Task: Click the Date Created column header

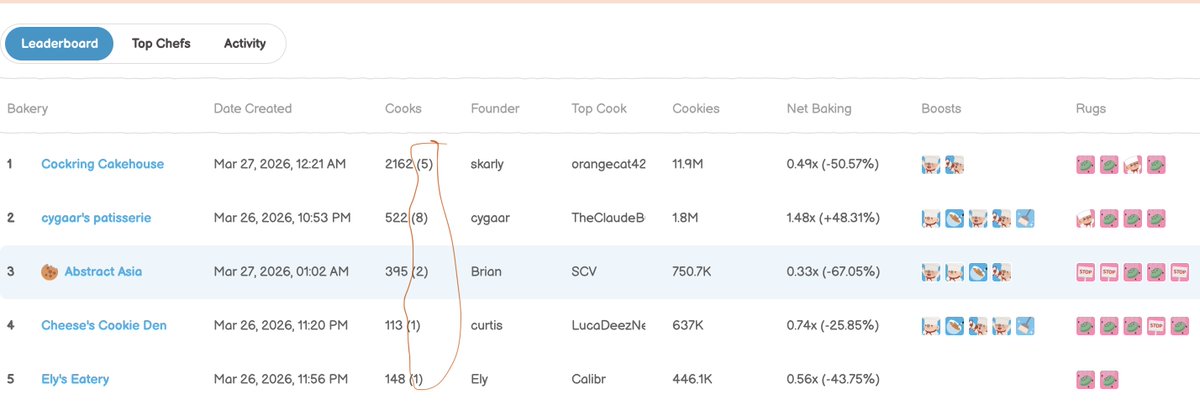Action: [x=253, y=109]
